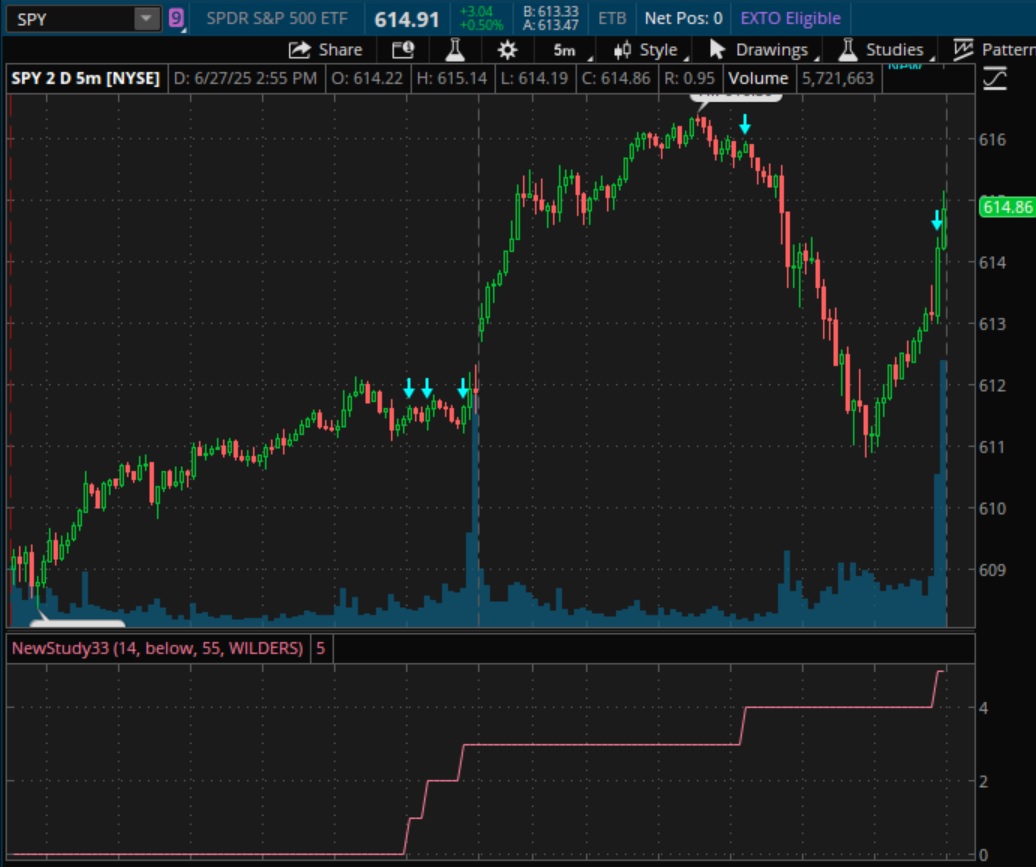Click the 609 price axis label

[992, 570]
